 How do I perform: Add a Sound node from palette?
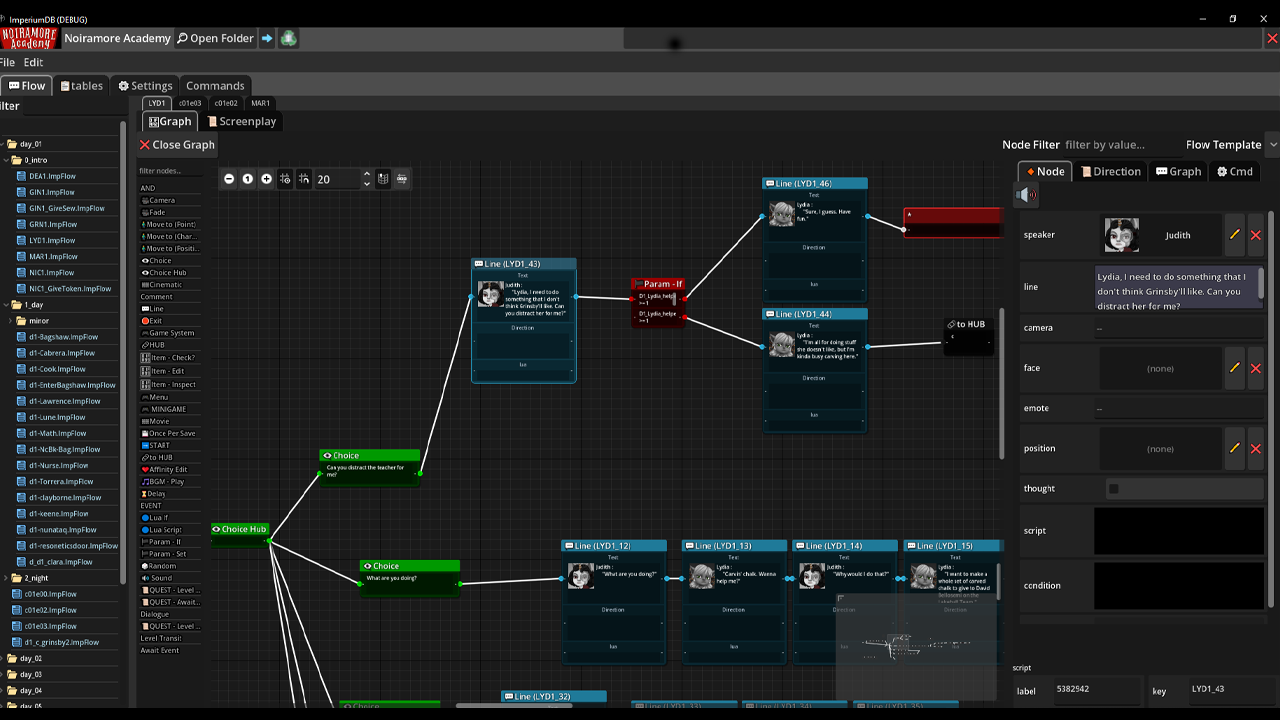tap(169, 578)
